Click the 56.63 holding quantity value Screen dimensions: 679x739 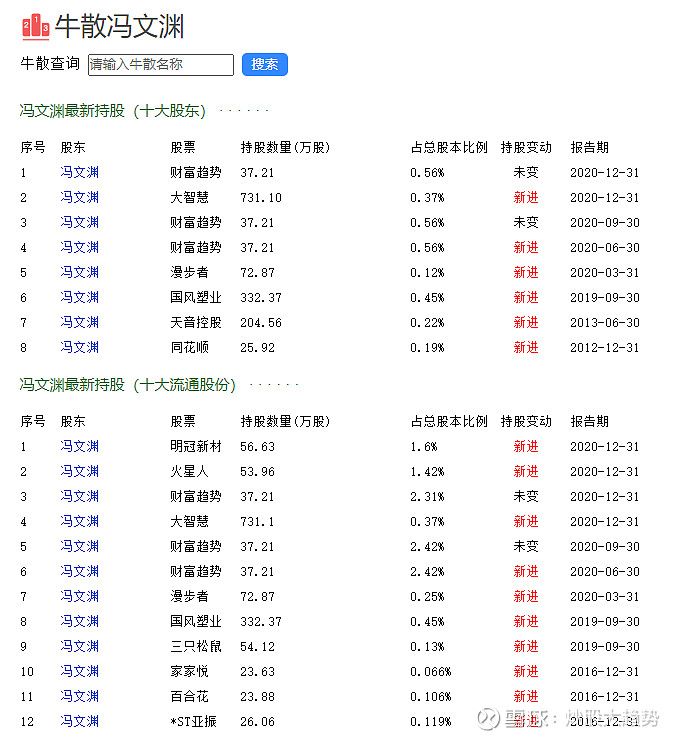(x=257, y=447)
